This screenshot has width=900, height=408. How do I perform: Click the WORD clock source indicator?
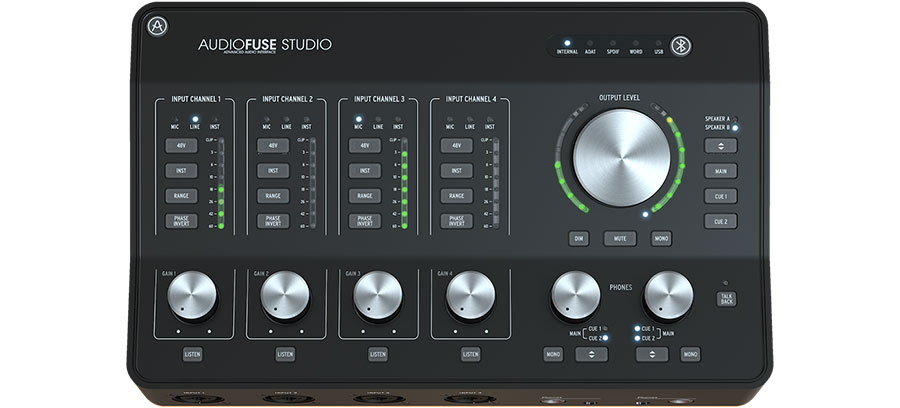tap(636, 43)
